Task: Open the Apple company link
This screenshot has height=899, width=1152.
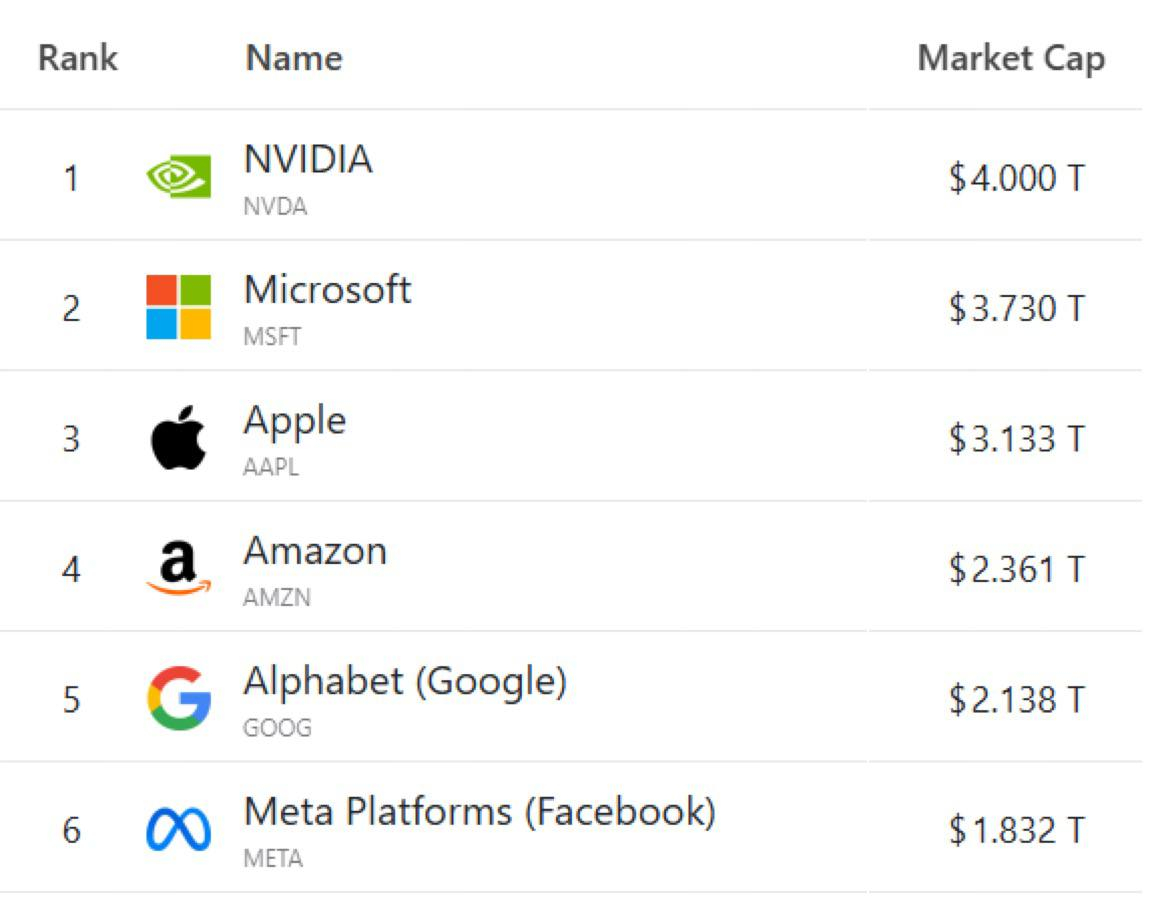Action: pyautogui.click(x=294, y=421)
